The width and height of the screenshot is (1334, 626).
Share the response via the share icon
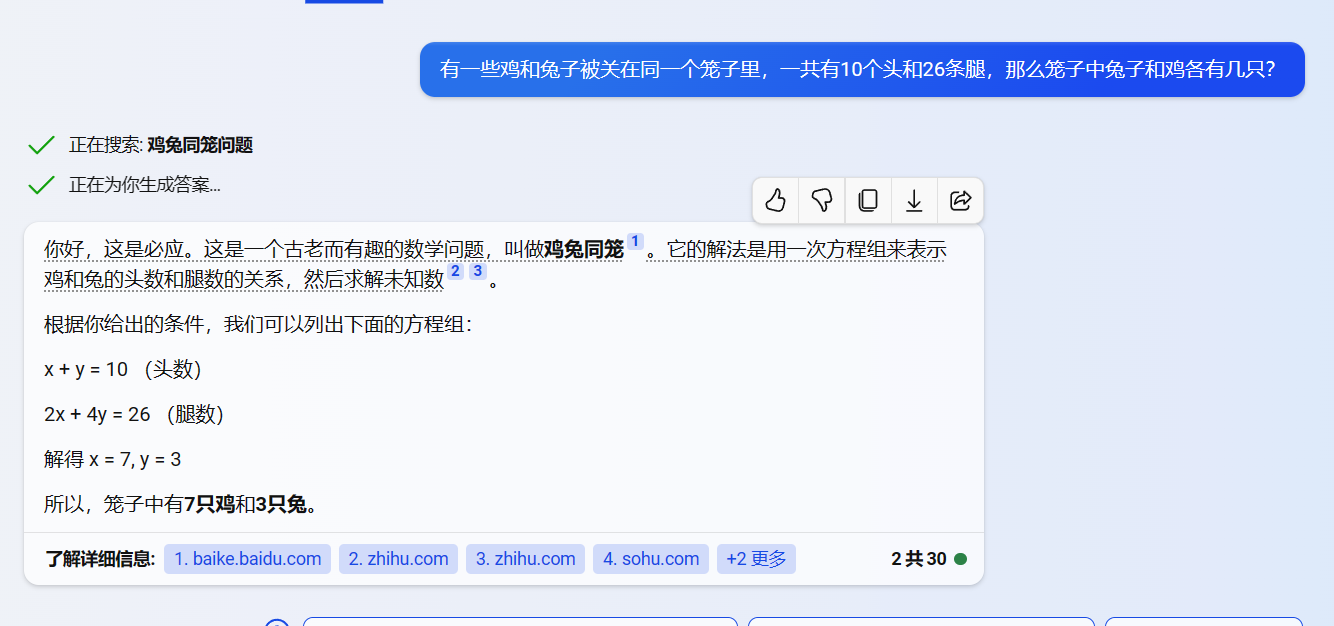point(960,201)
